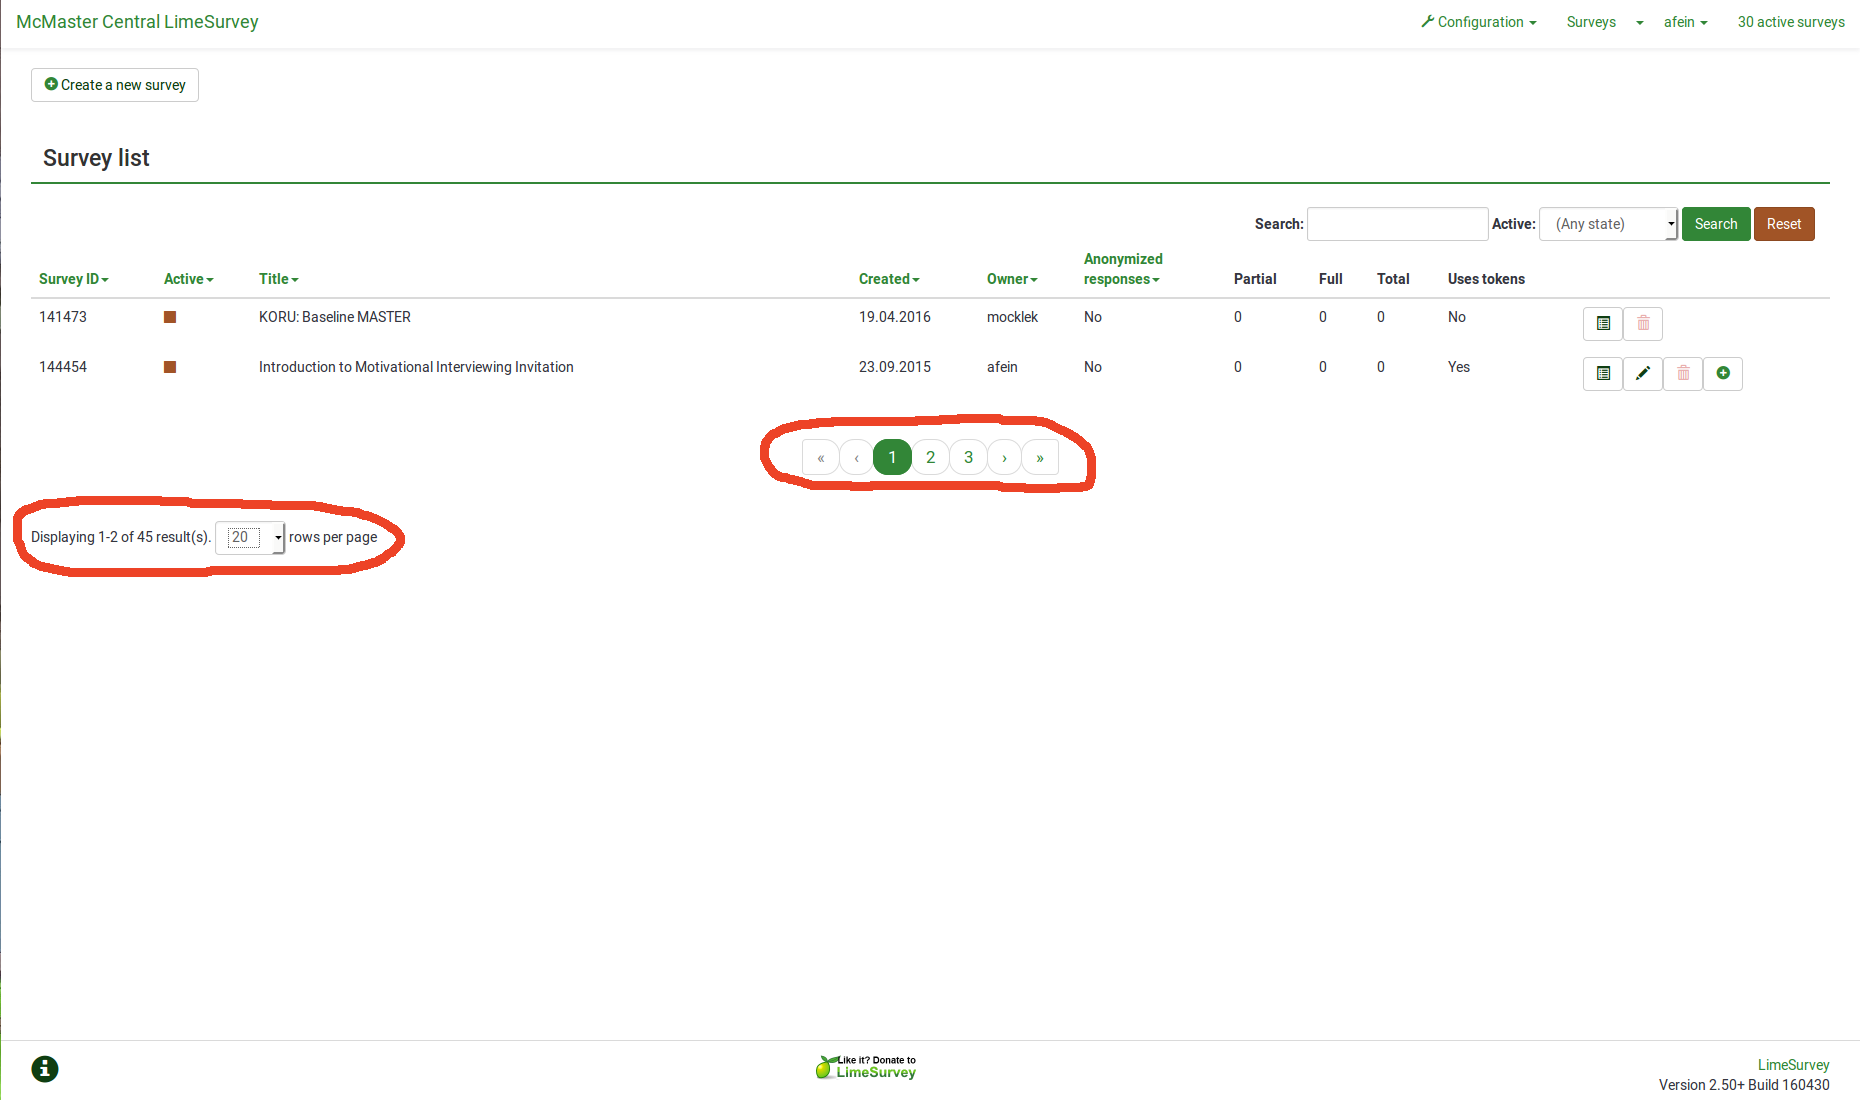Screen dimensions: 1860x1100
Task: Click the green plus icon for survey 144454
Action: pos(1723,373)
